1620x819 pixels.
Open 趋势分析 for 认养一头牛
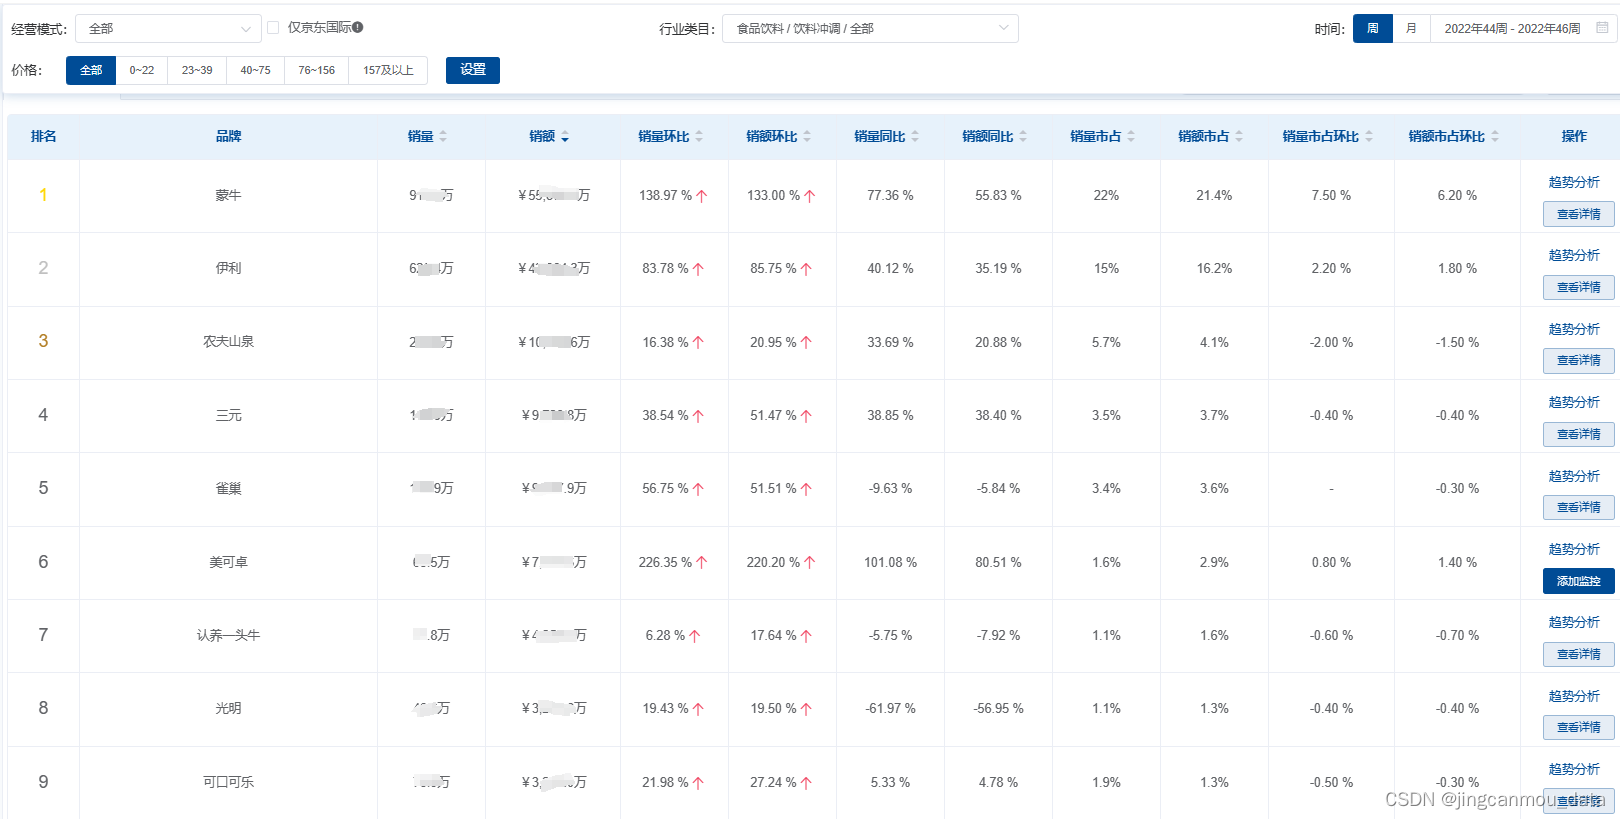tap(1574, 622)
